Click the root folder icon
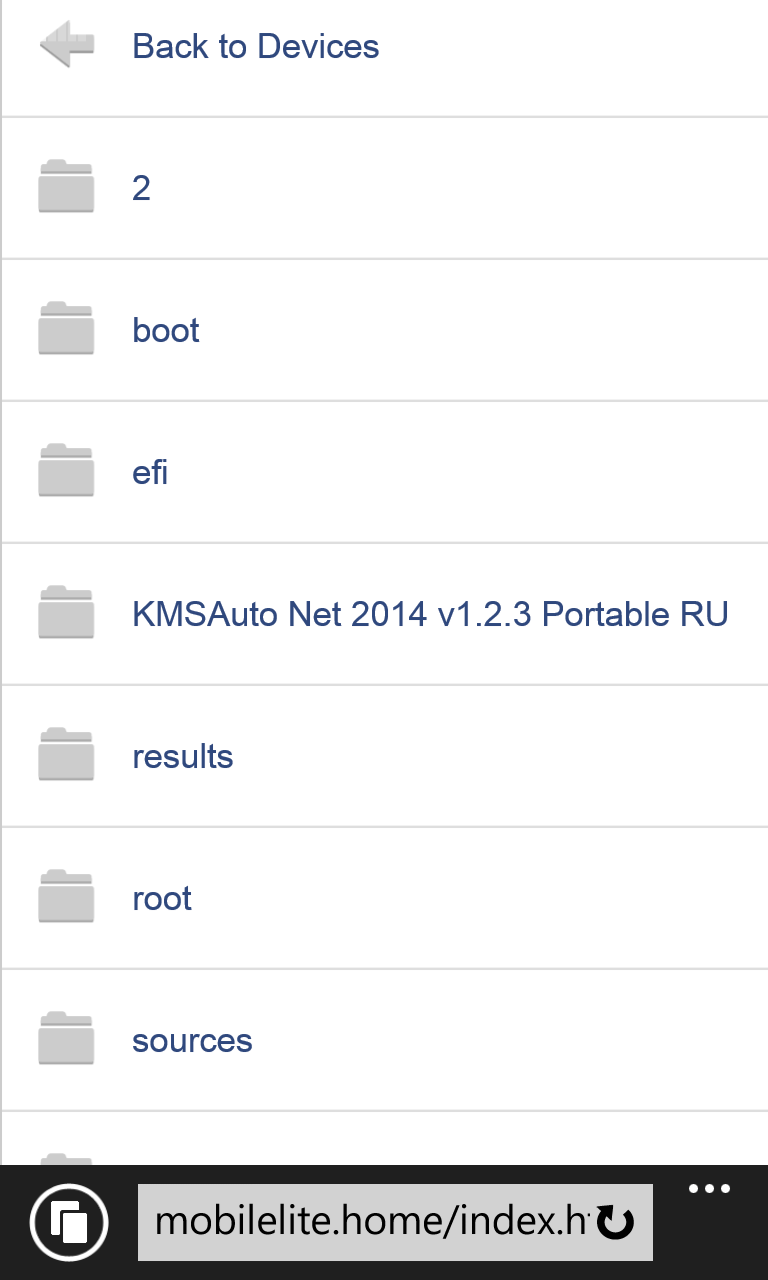Viewport: 768px width, 1280px height. pos(66,897)
